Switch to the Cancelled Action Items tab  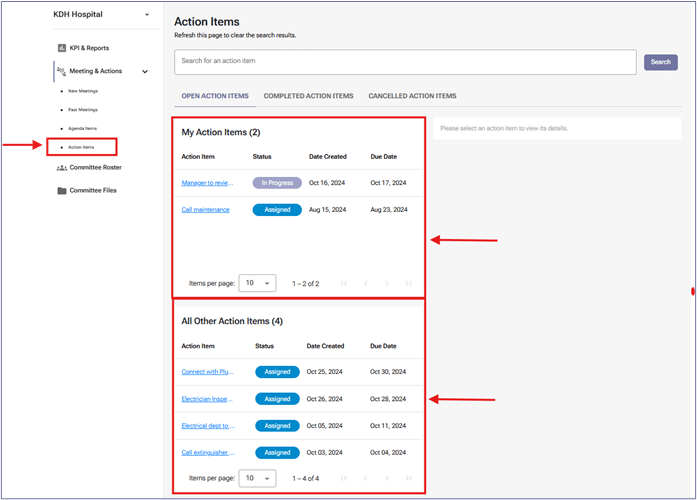(412, 96)
